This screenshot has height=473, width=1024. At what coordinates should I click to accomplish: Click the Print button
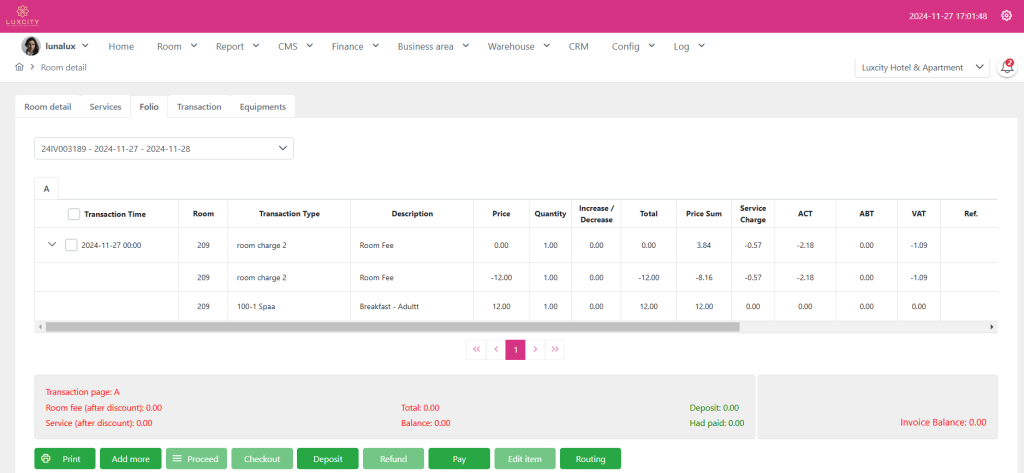65,459
